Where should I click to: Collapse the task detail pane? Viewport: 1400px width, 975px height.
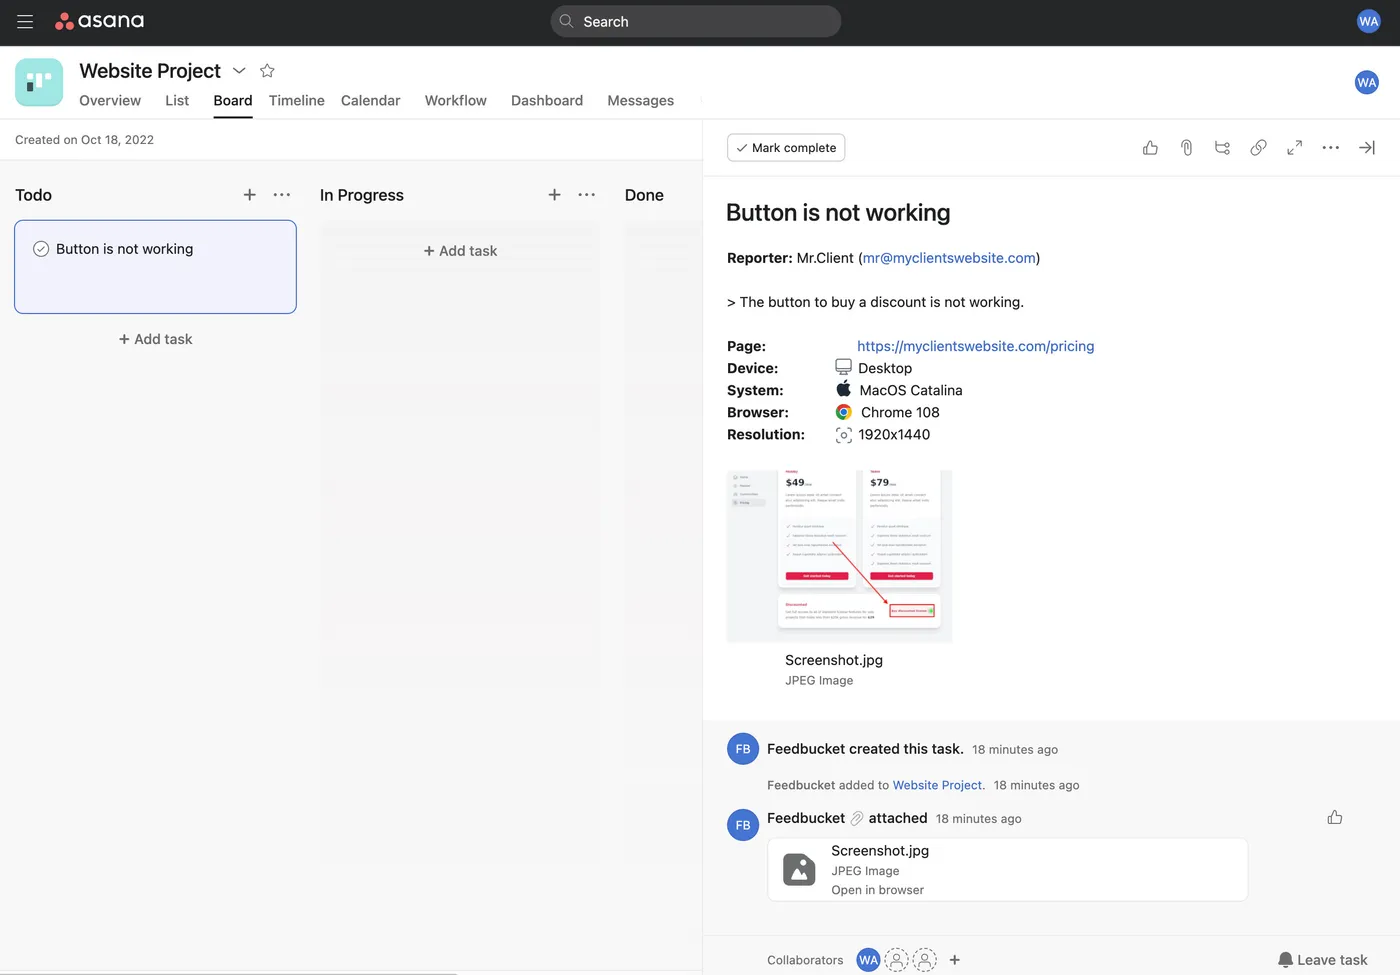point(1366,147)
